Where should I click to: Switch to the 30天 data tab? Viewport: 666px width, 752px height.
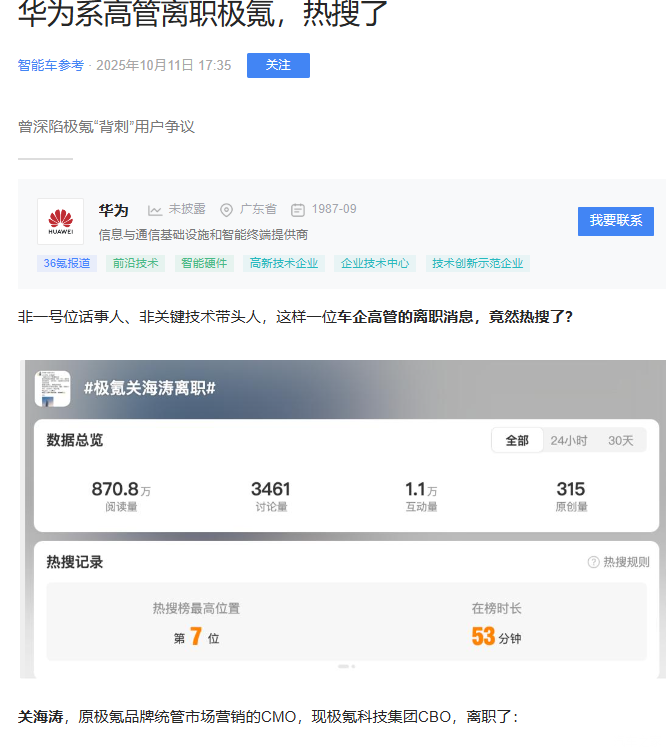[x=620, y=440]
